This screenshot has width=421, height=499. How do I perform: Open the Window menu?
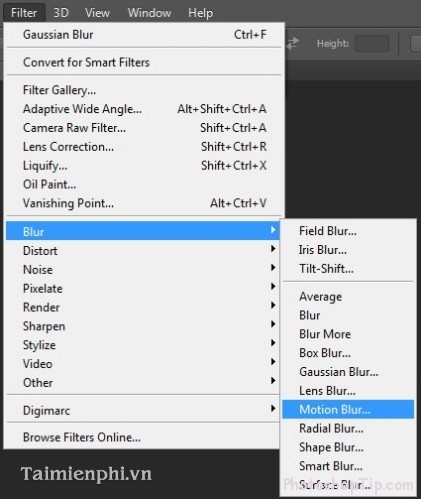[x=149, y=13]
